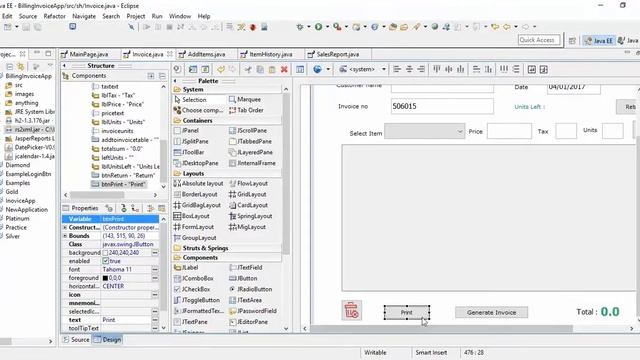Open the Project menu
This screenshot has width=640, height=360.
pyautogui.click(x=136, y=16)
